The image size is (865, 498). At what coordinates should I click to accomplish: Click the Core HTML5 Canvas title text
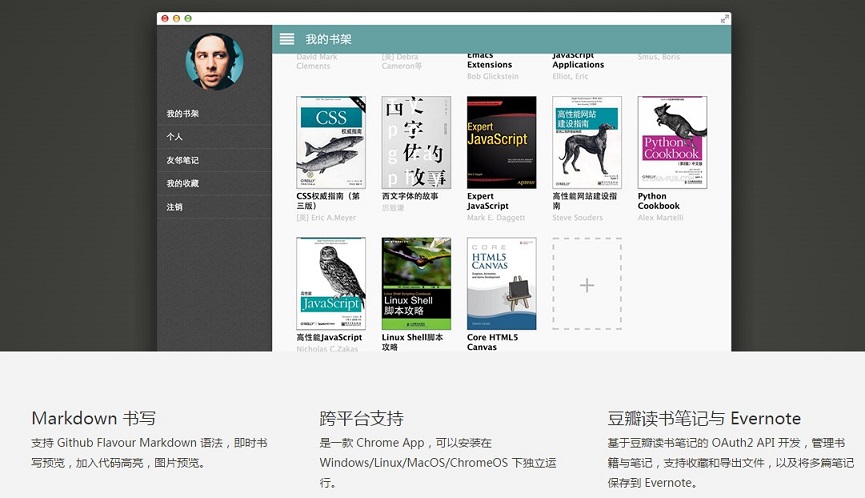[x=493, y=342]
